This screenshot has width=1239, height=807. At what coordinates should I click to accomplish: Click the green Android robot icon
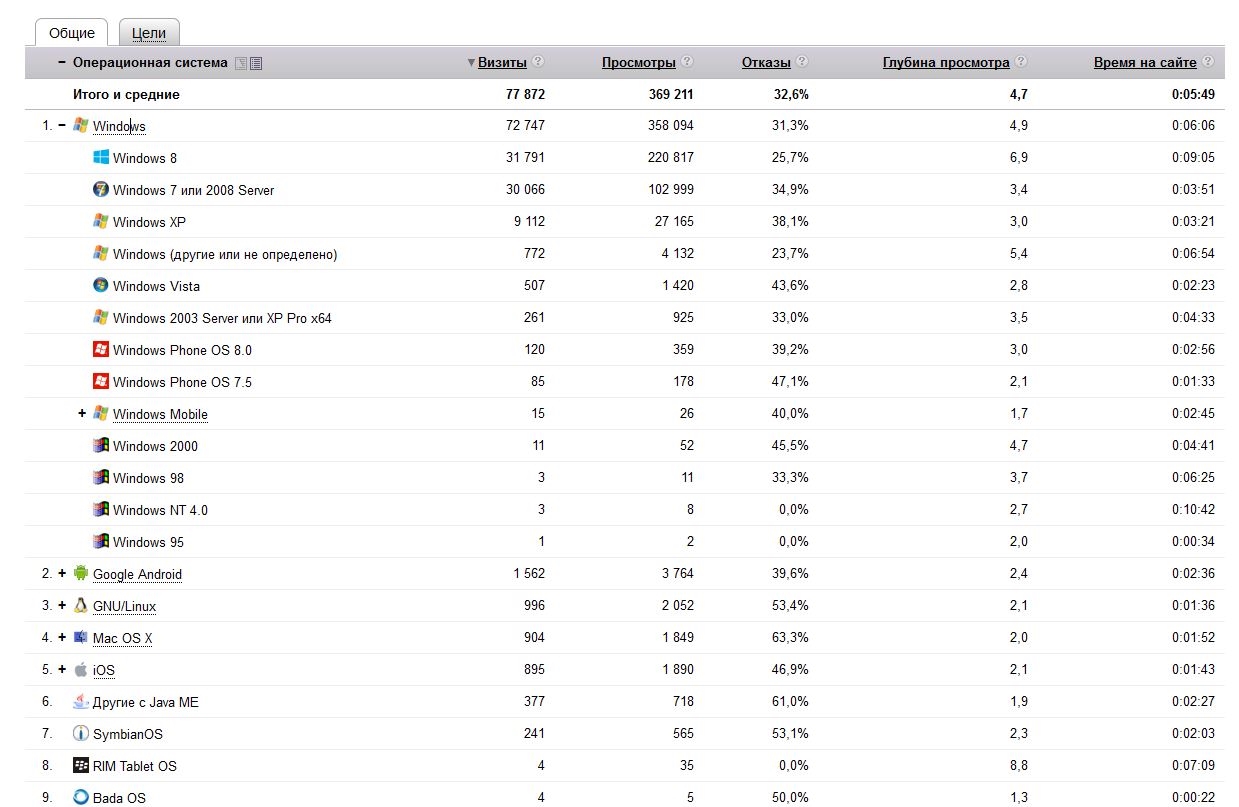click(81, 573)
